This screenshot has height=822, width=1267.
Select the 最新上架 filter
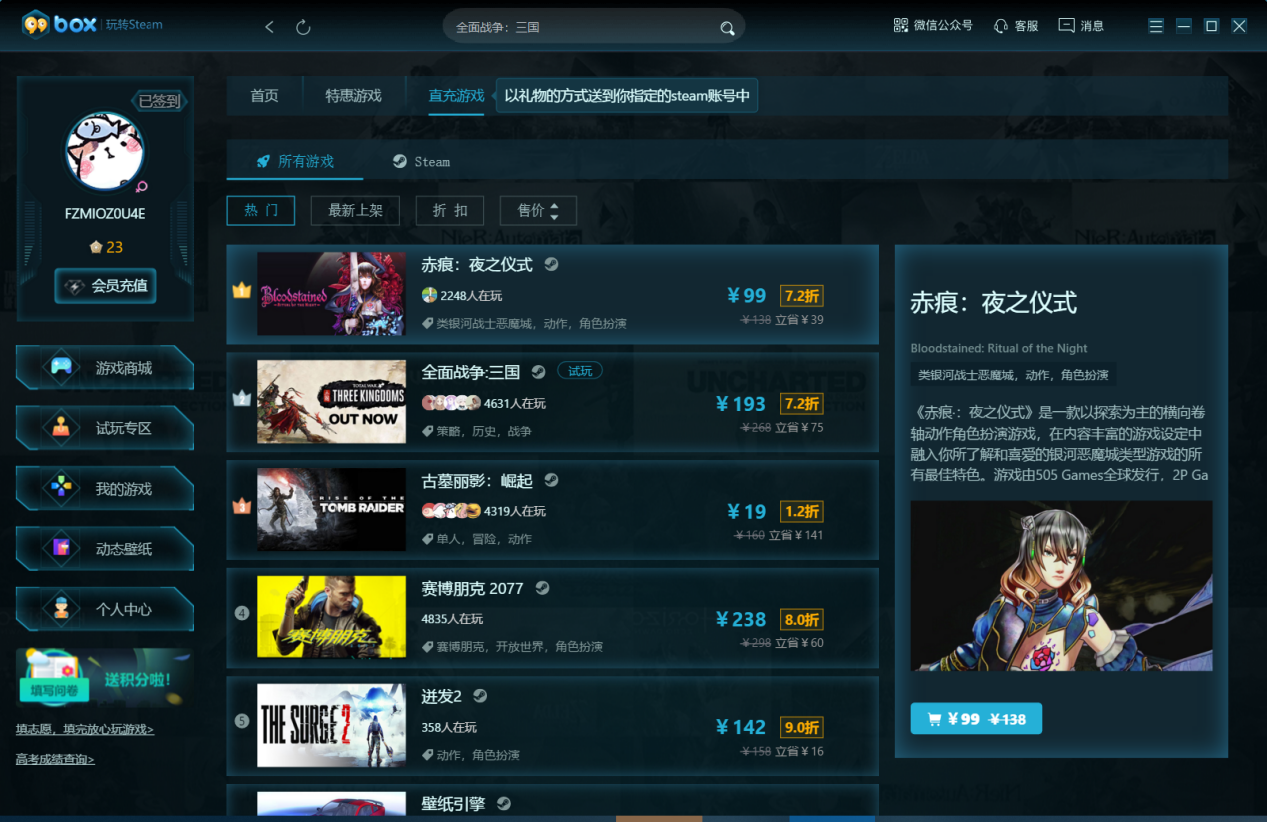(x=355, y=210)
